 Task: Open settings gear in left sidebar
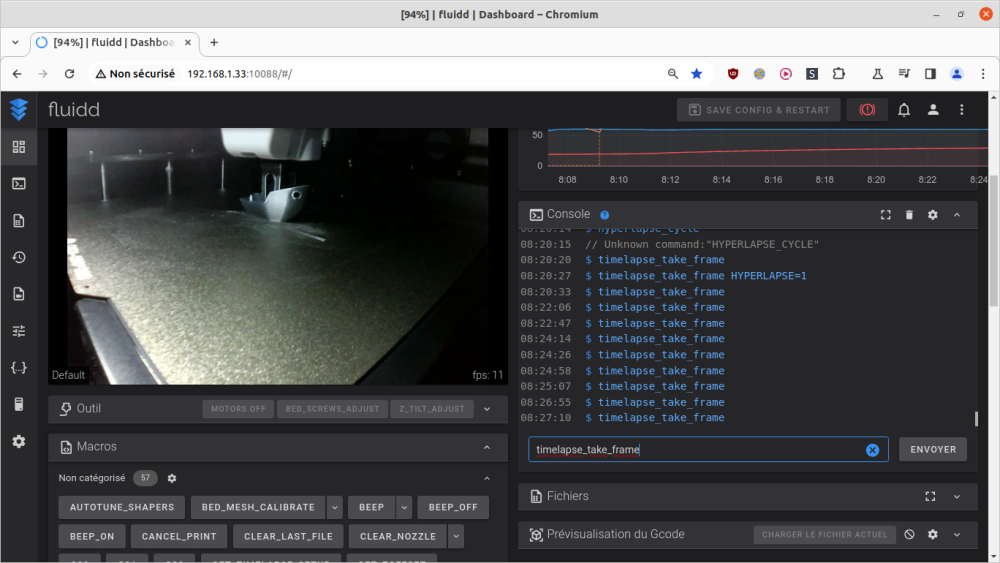pos(18,441)
